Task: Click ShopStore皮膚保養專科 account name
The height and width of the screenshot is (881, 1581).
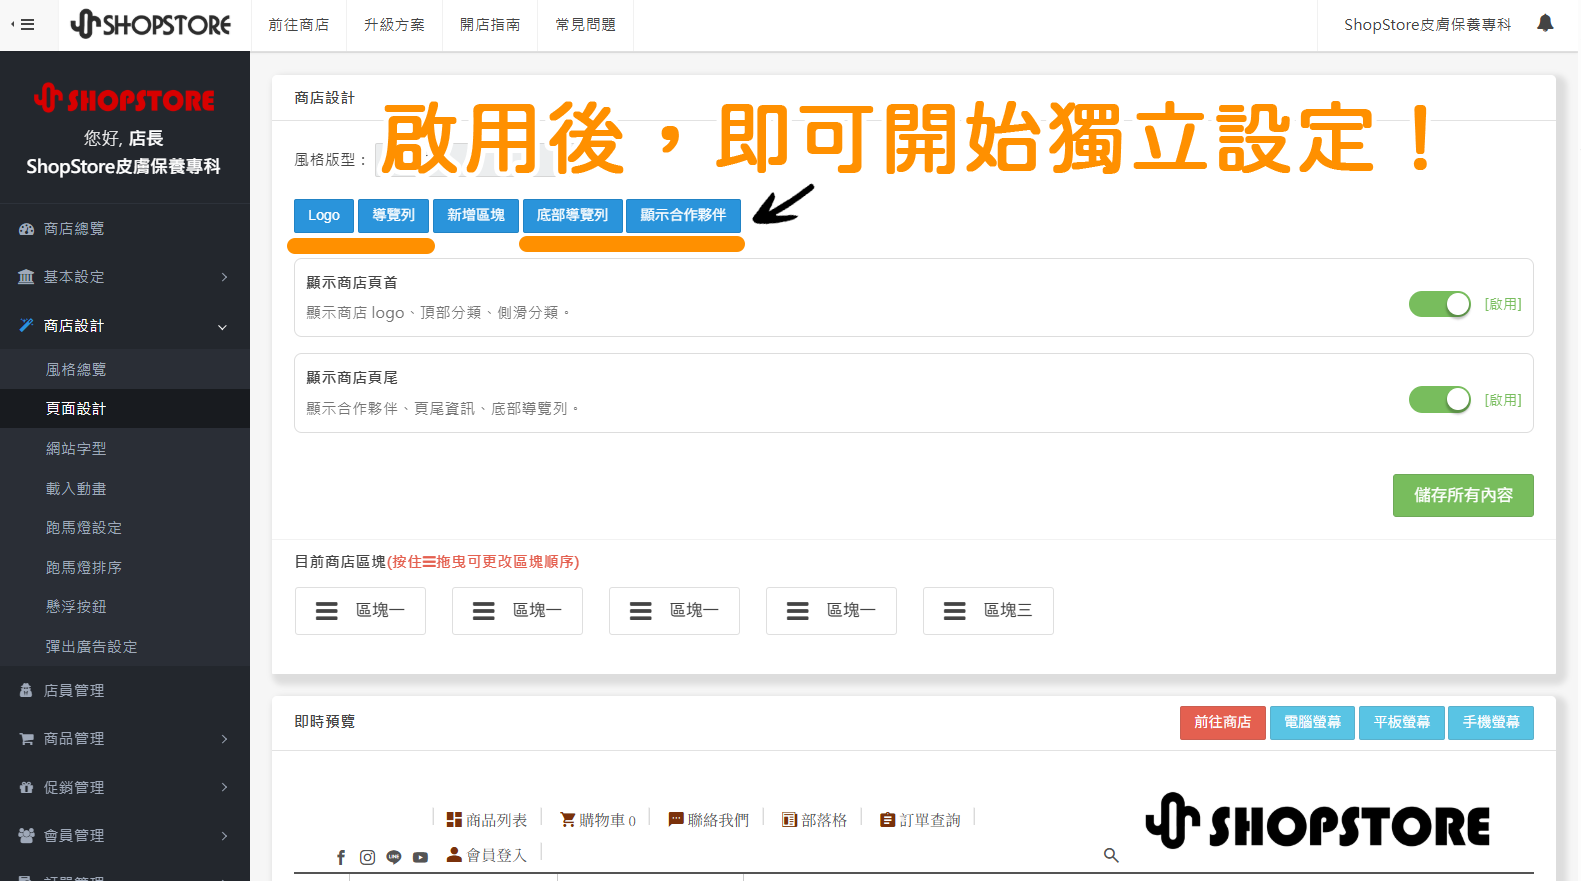Action: coord(1427,25)
